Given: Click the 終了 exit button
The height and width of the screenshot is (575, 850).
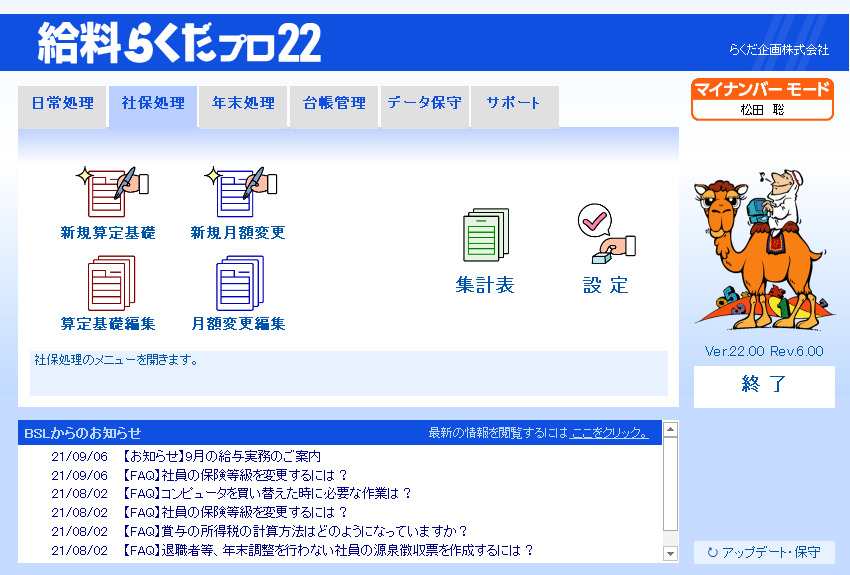Looking at the screenshot, I should 764,386.
